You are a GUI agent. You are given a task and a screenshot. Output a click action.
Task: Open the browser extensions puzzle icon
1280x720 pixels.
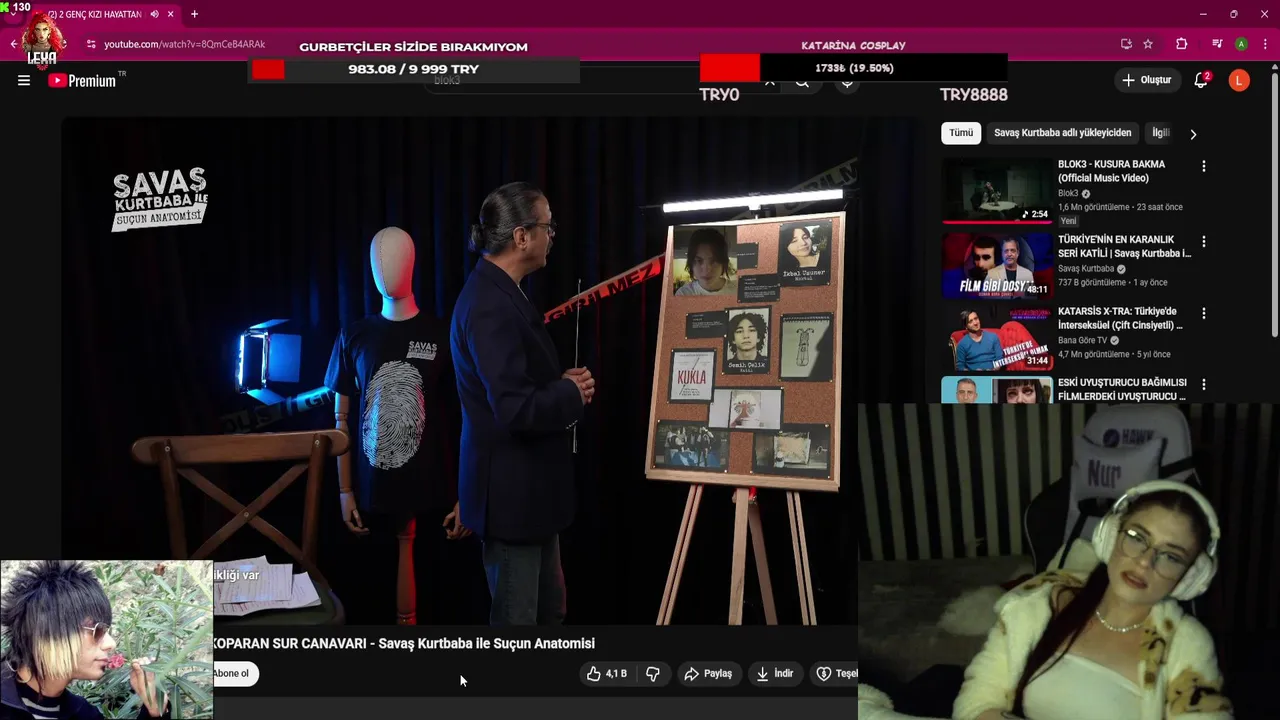click(x=1181, y=44)
